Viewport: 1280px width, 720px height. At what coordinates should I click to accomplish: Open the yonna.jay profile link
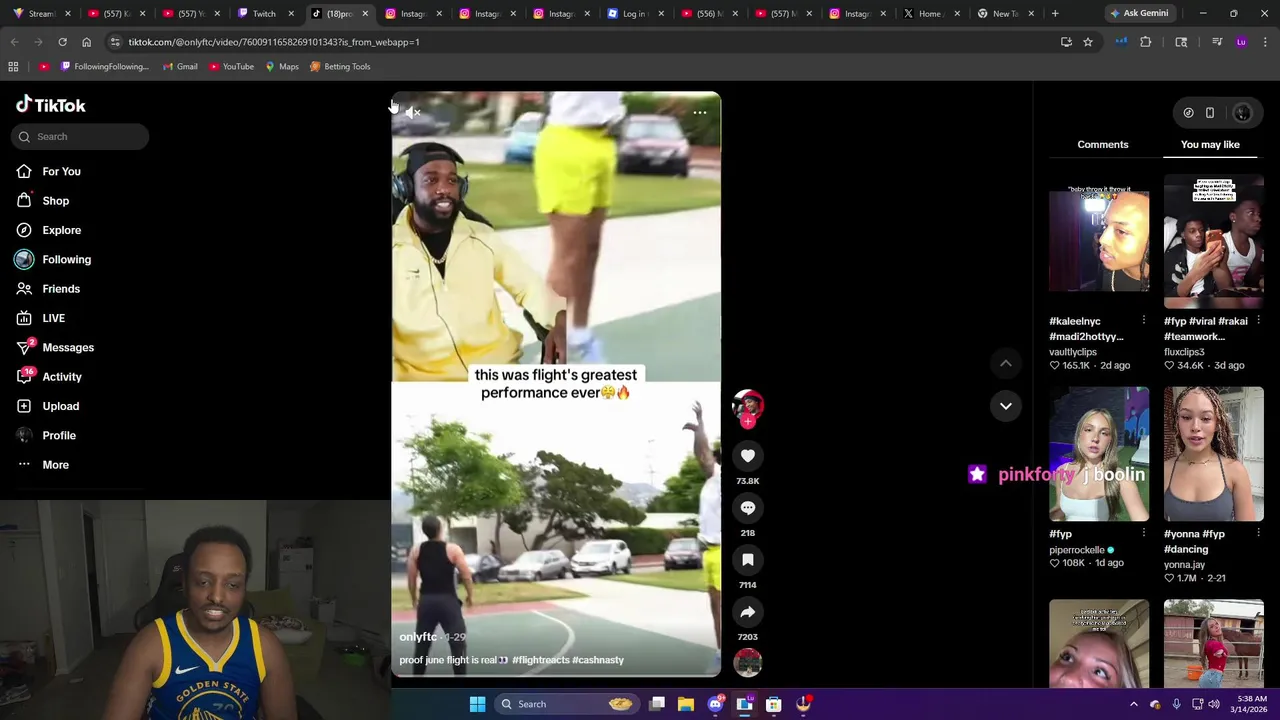(x=1184, y=565)
